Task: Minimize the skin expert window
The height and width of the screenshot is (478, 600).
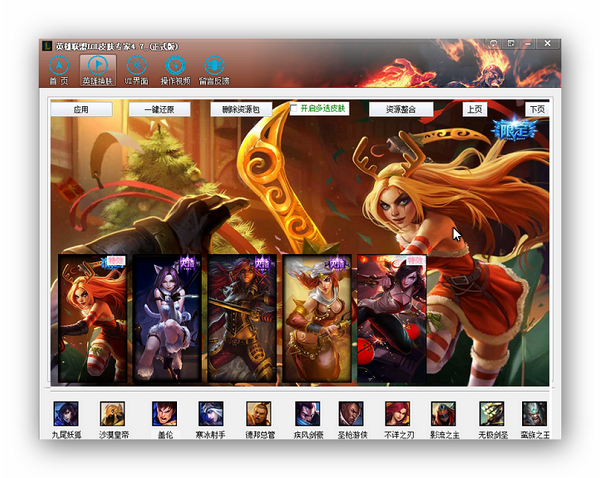Action: click(528, 44)
